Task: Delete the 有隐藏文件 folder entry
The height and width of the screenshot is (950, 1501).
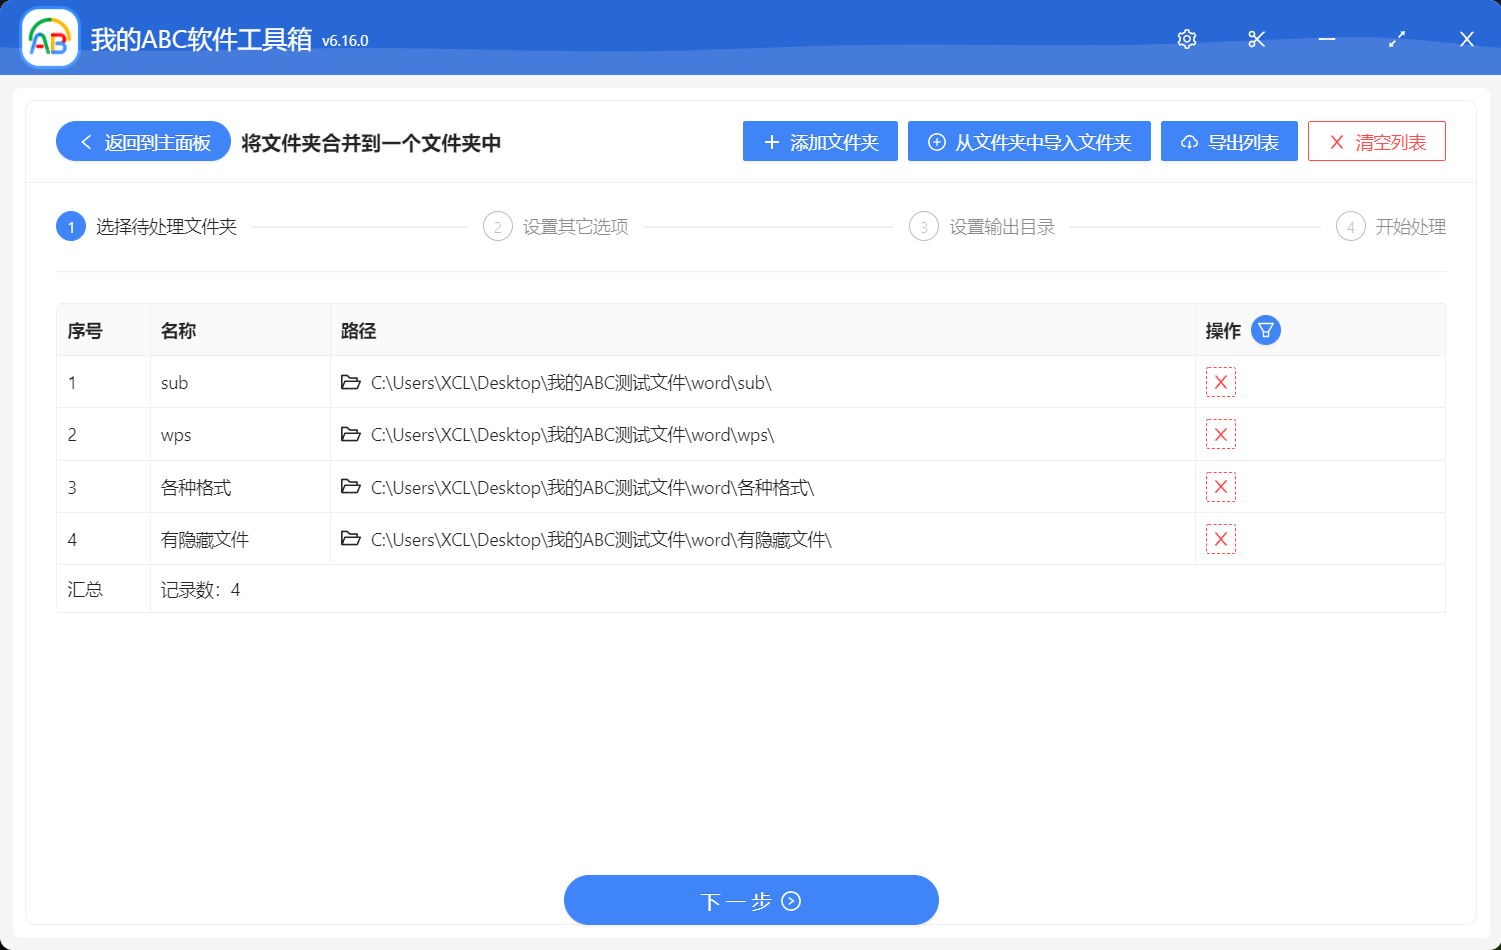Action: click(1221, 539)
